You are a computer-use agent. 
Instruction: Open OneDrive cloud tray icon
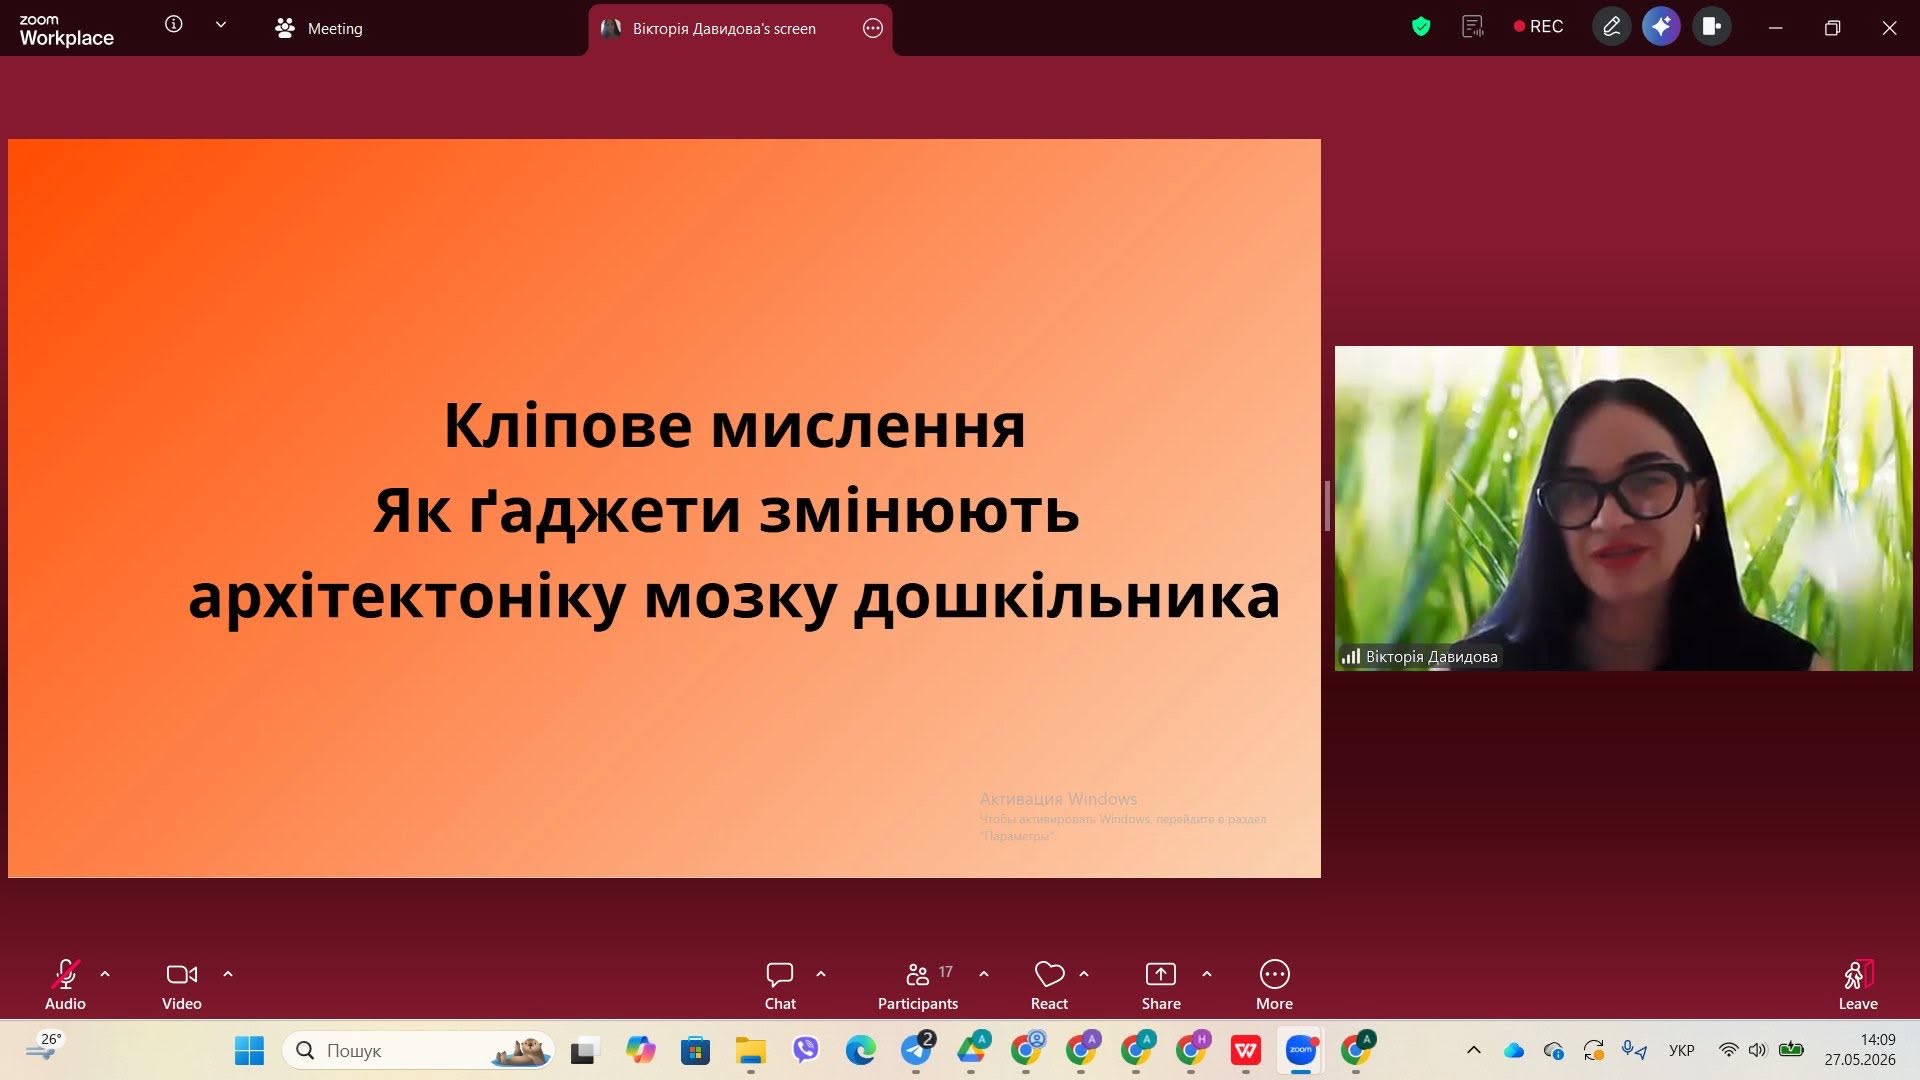[x=1514, y=1051]
